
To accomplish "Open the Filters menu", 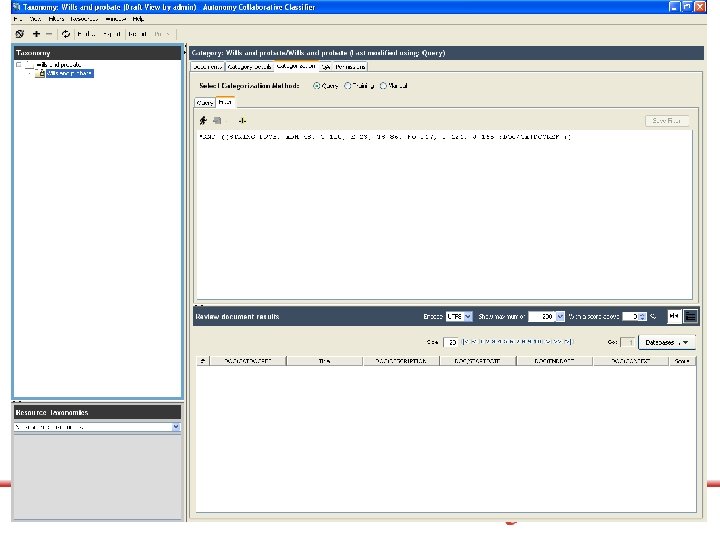I will click(x=56, y=19).
